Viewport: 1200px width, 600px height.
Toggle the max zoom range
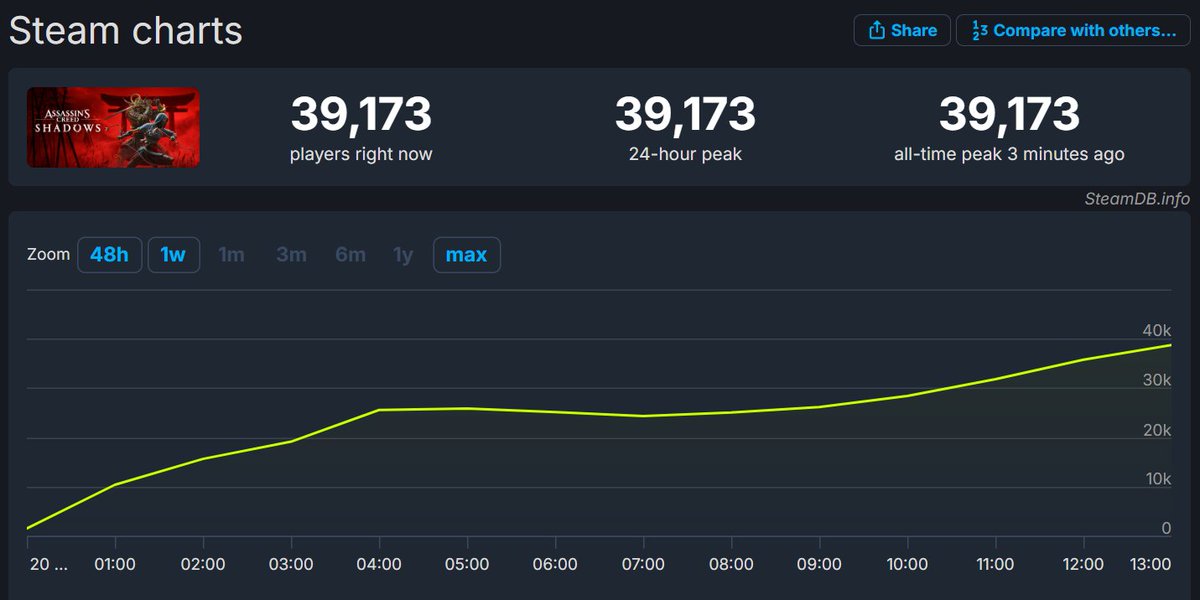466,254
